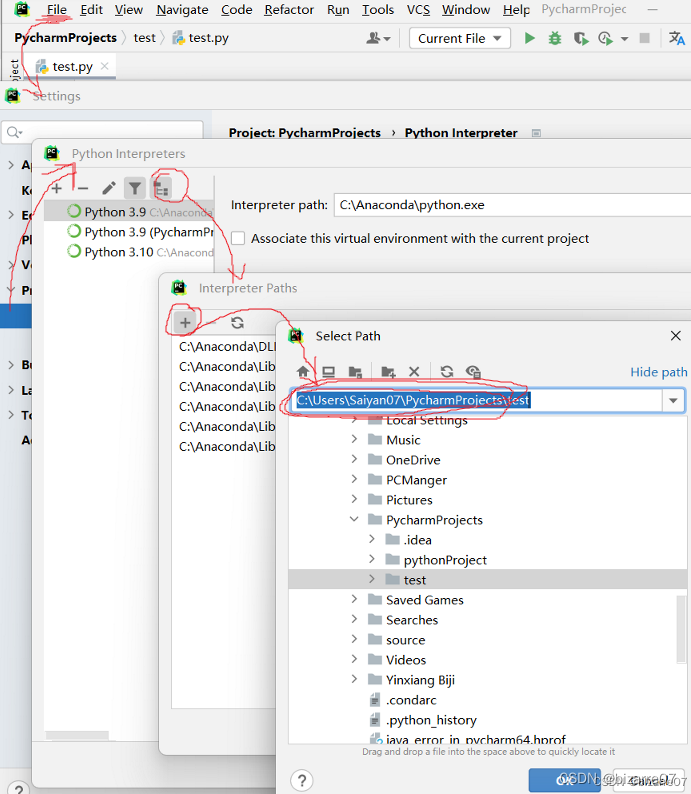Open the more run actions dropdown arrow
The width and height of the screenshot is (691, 794).
[625, 38]
